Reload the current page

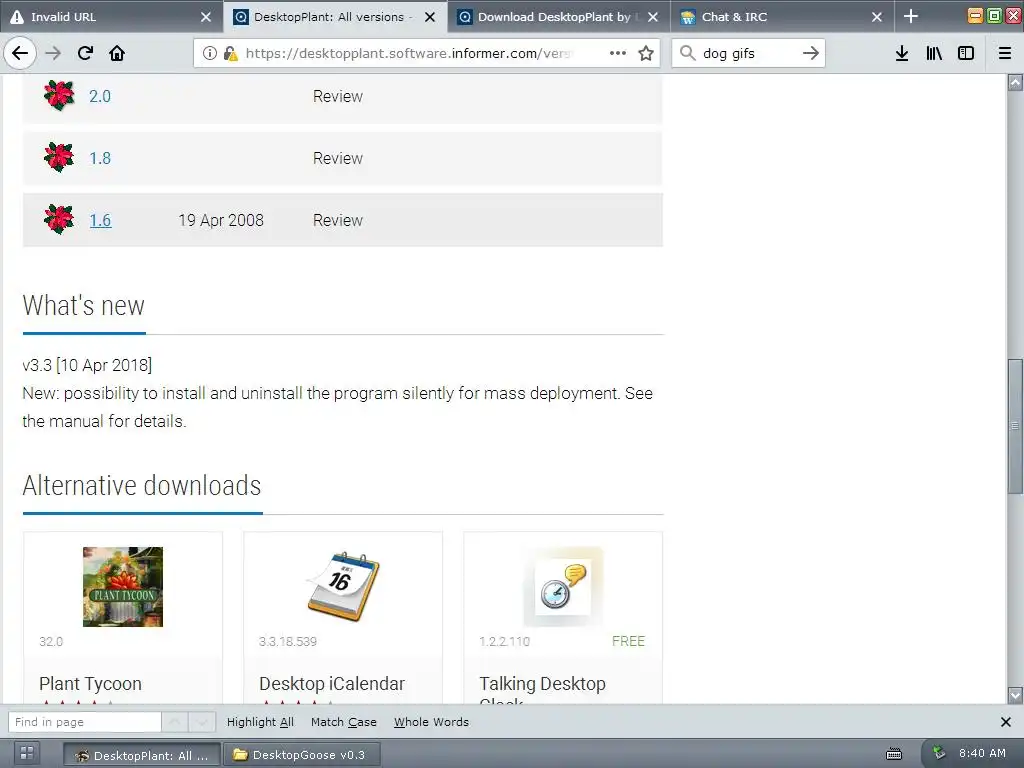click(x=85, y=53)
